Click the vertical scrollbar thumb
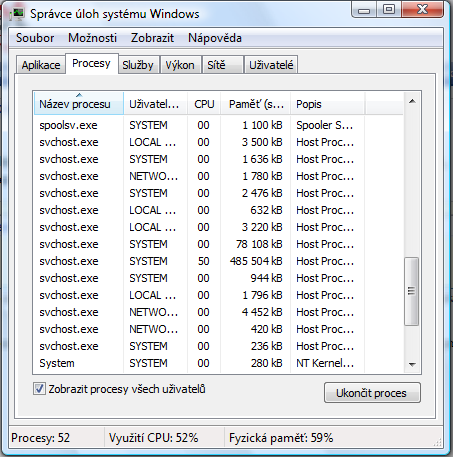 pos(412,291)
